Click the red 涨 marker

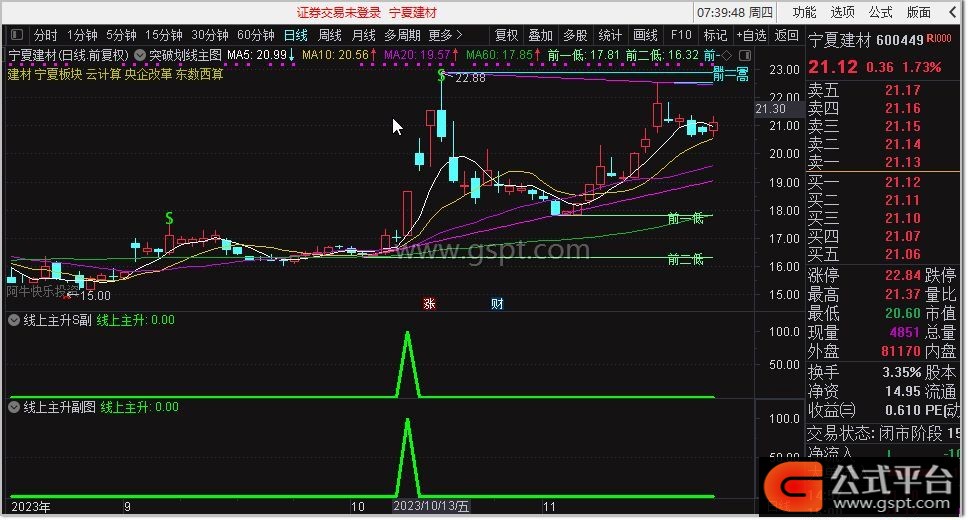pyautogui.click(x=429, y=304)
